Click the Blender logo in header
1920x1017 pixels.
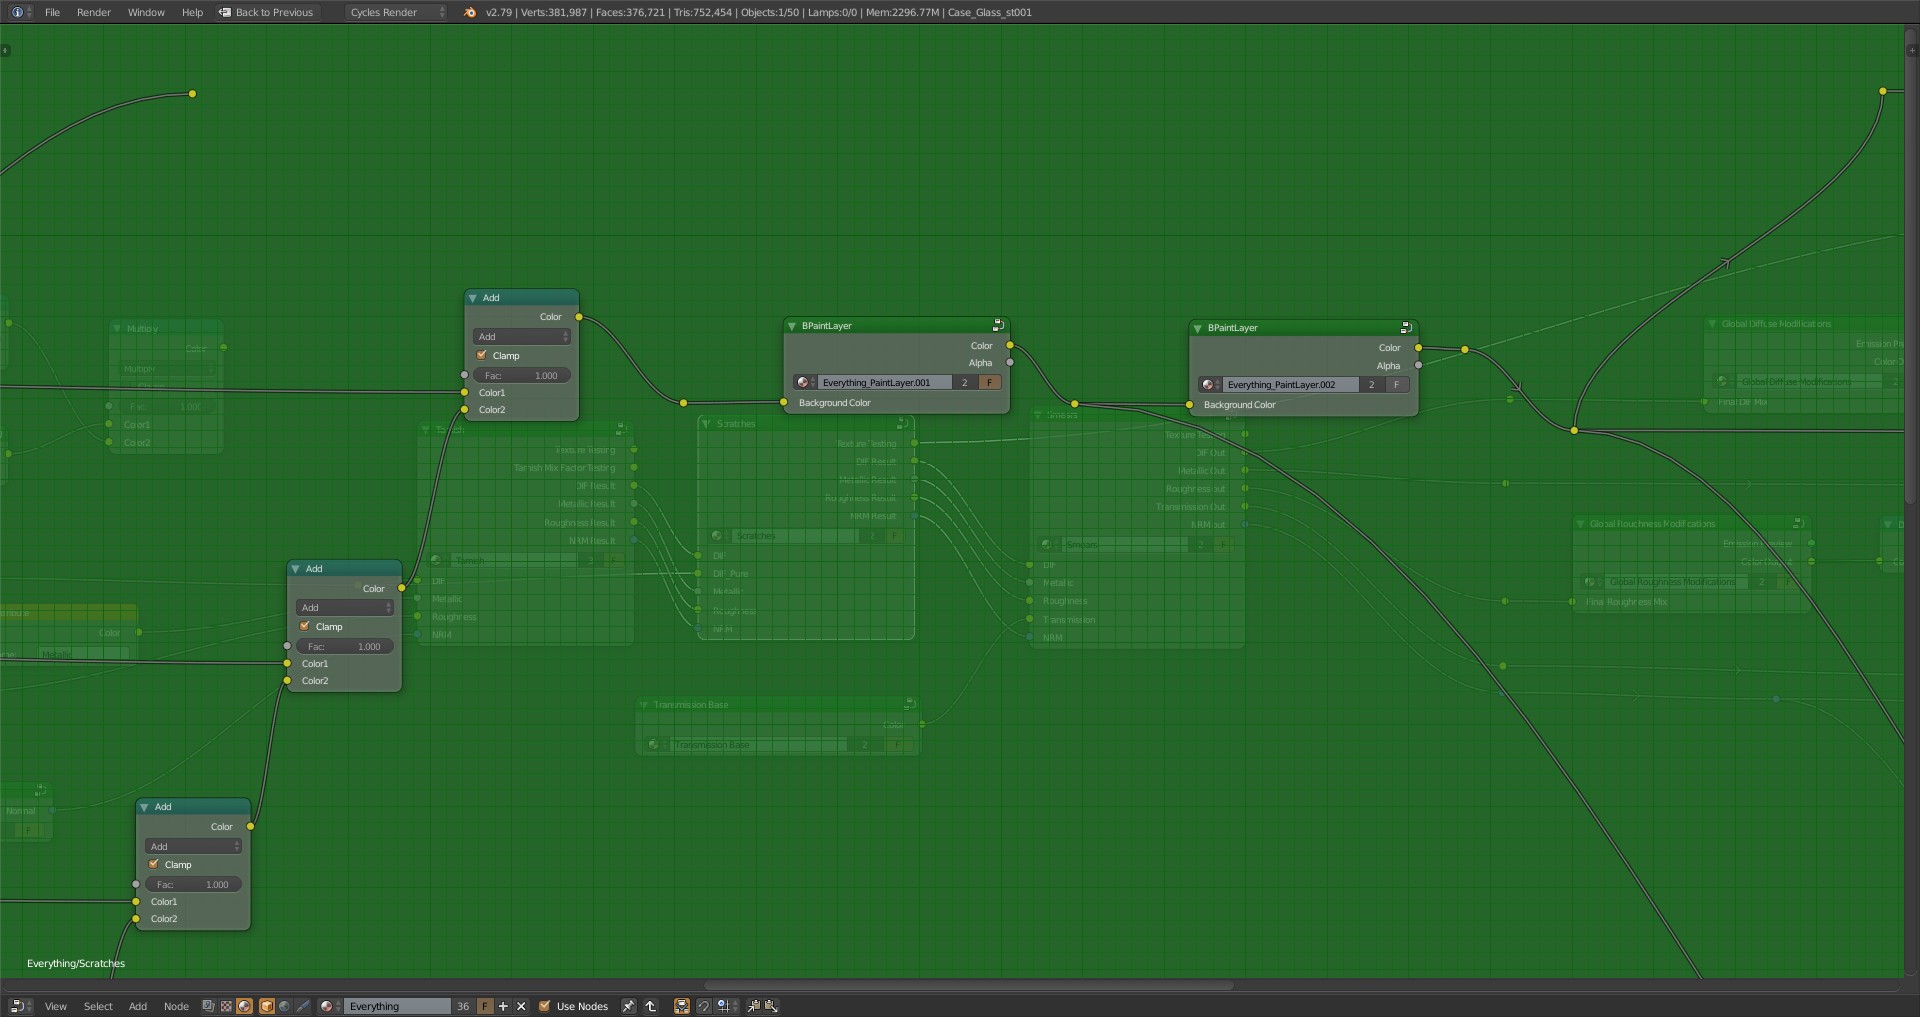(x=470, y=12)
